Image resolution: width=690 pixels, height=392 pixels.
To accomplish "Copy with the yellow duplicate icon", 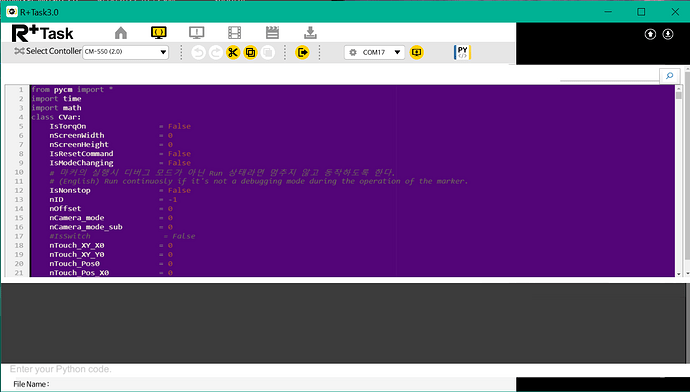I will [250, 53].
